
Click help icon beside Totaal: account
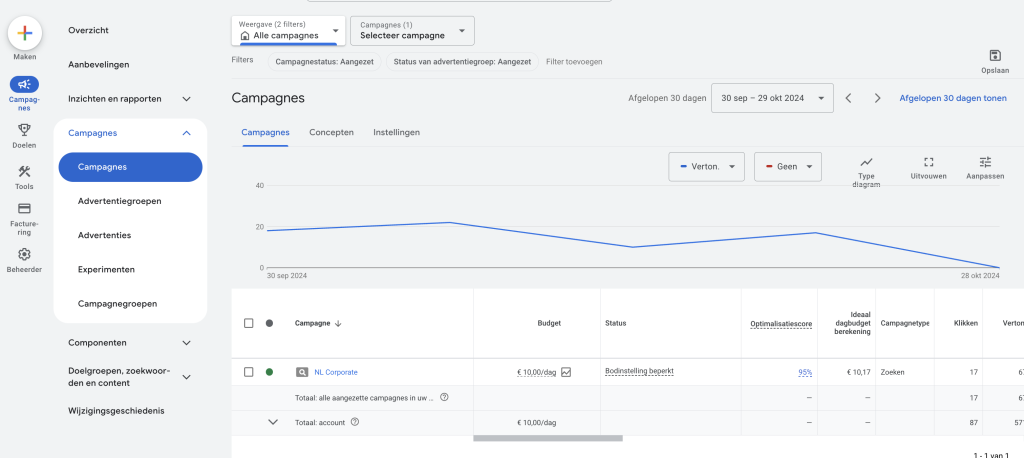point(355,422)
